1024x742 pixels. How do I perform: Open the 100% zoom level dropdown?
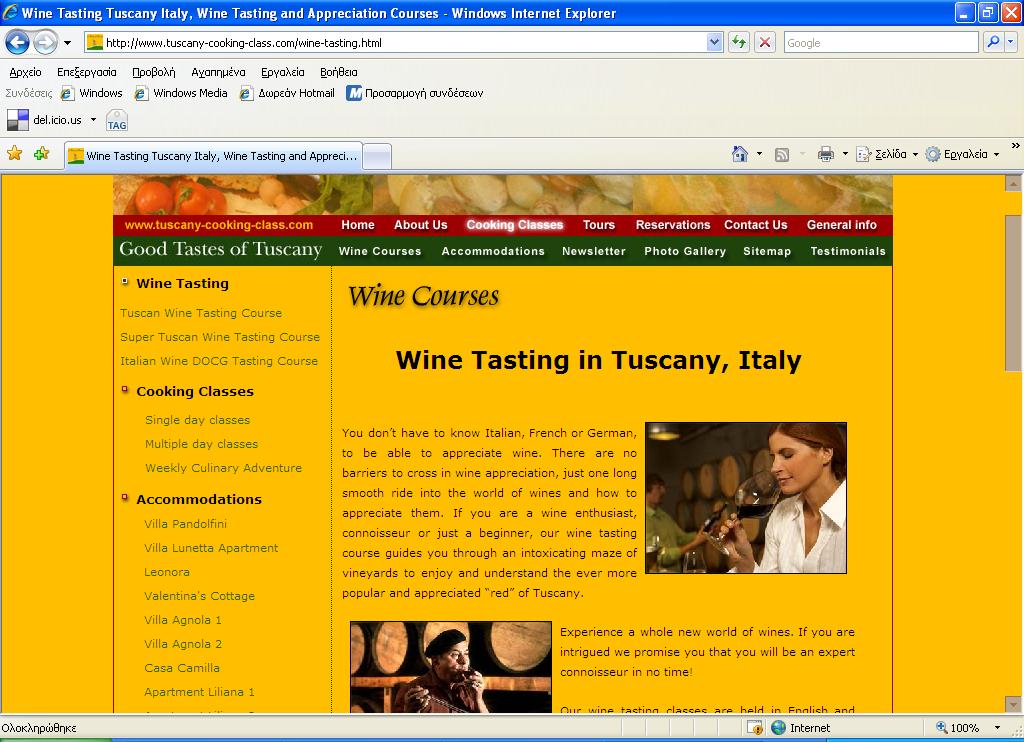click(997, 728)
